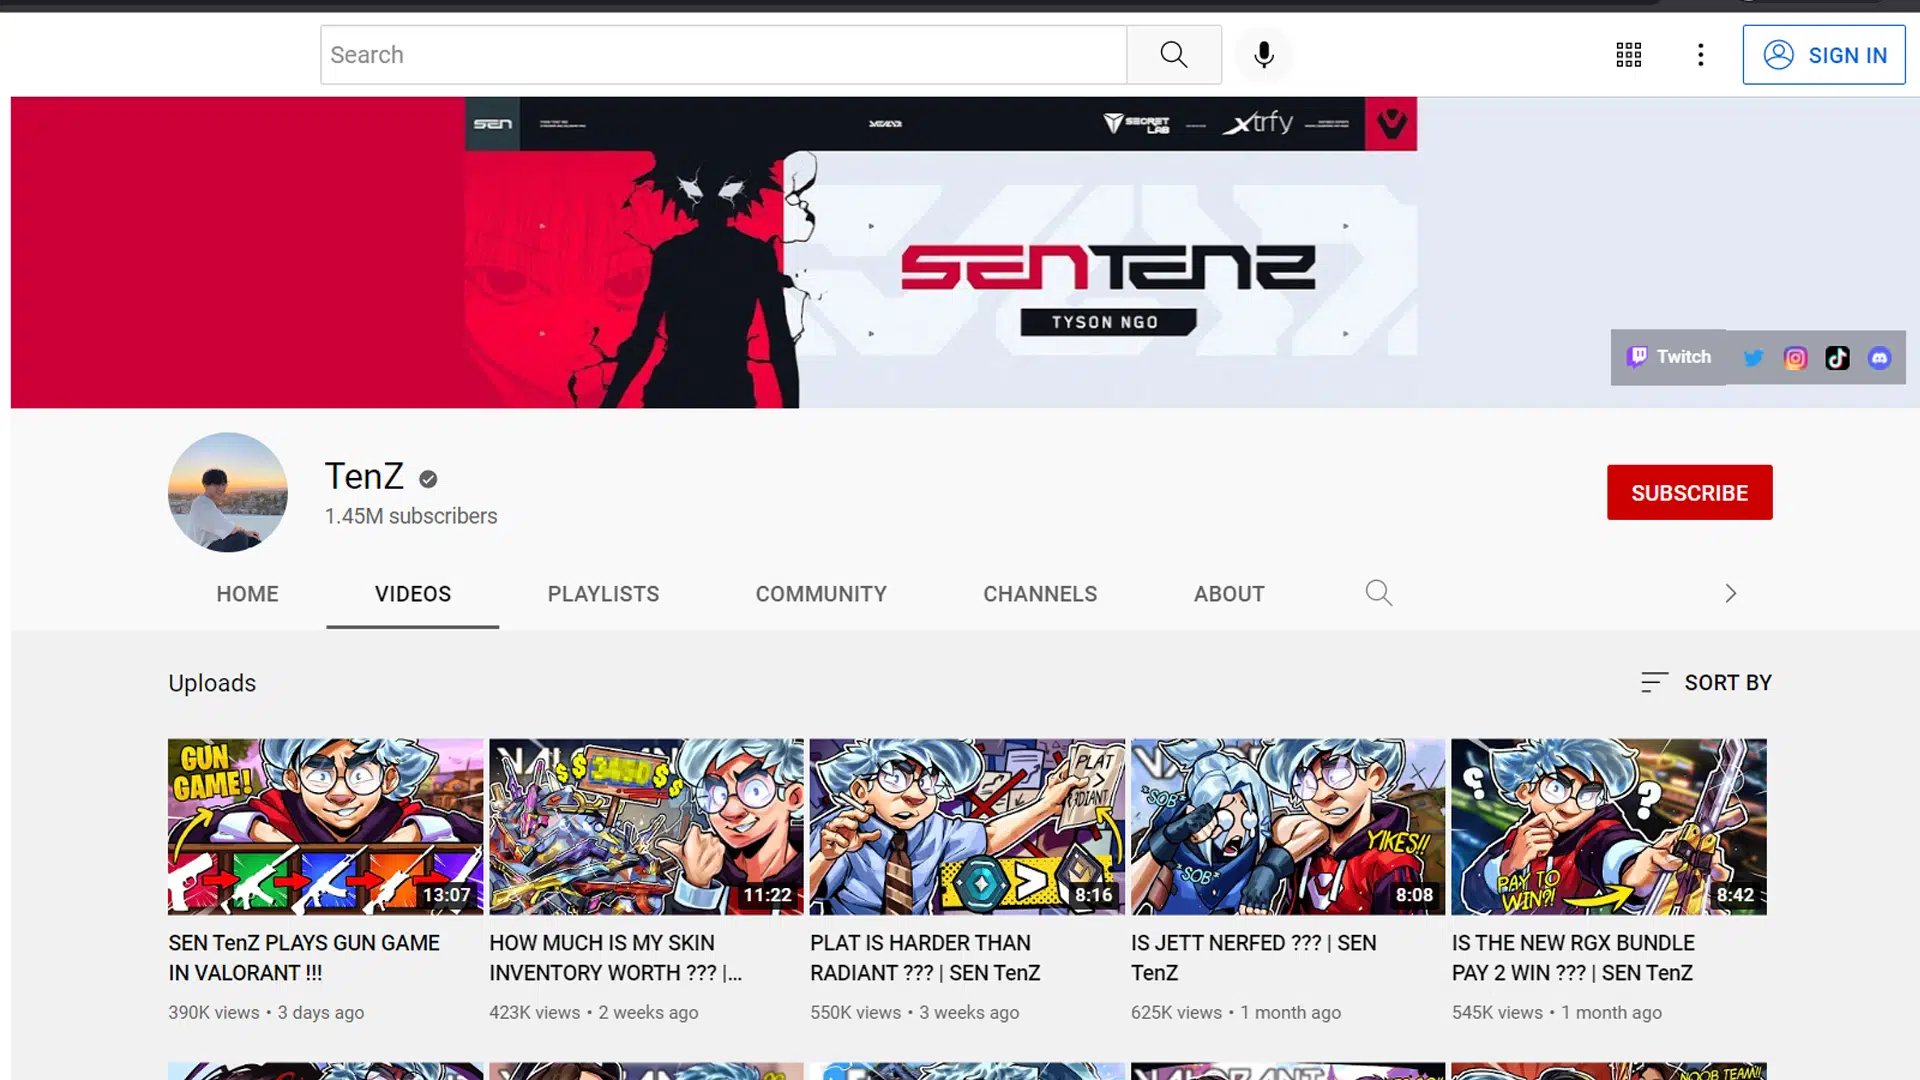
Task: Open the YouTube apps grid
Action: pyautogui.click(x=1629, y=55)
